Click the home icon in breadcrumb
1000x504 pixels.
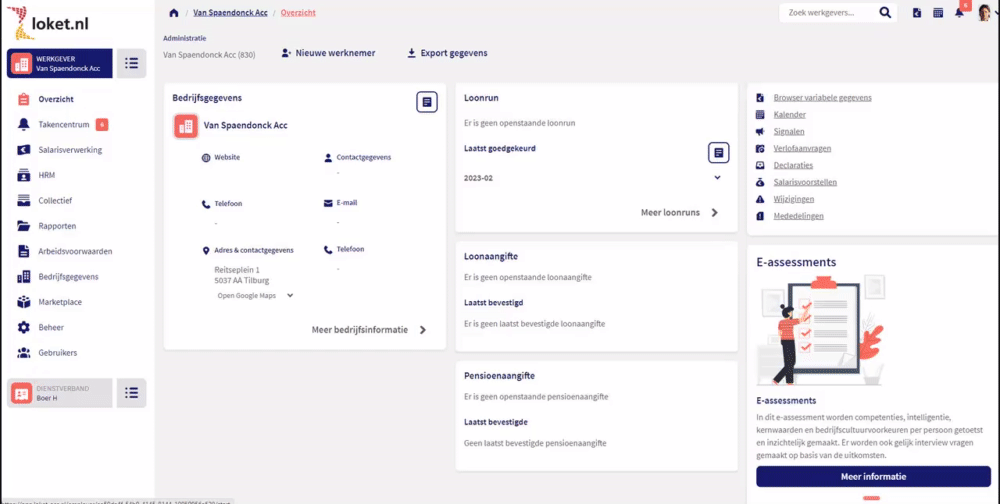(x=174, y=13)
